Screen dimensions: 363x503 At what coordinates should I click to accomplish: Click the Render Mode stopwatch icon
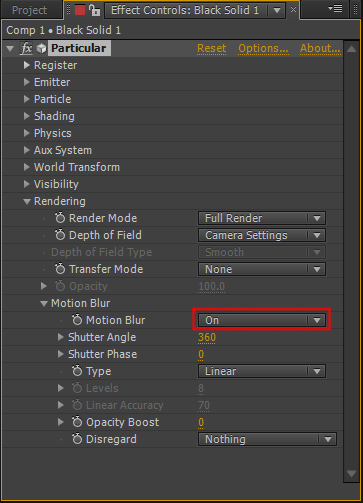point(60,218)
